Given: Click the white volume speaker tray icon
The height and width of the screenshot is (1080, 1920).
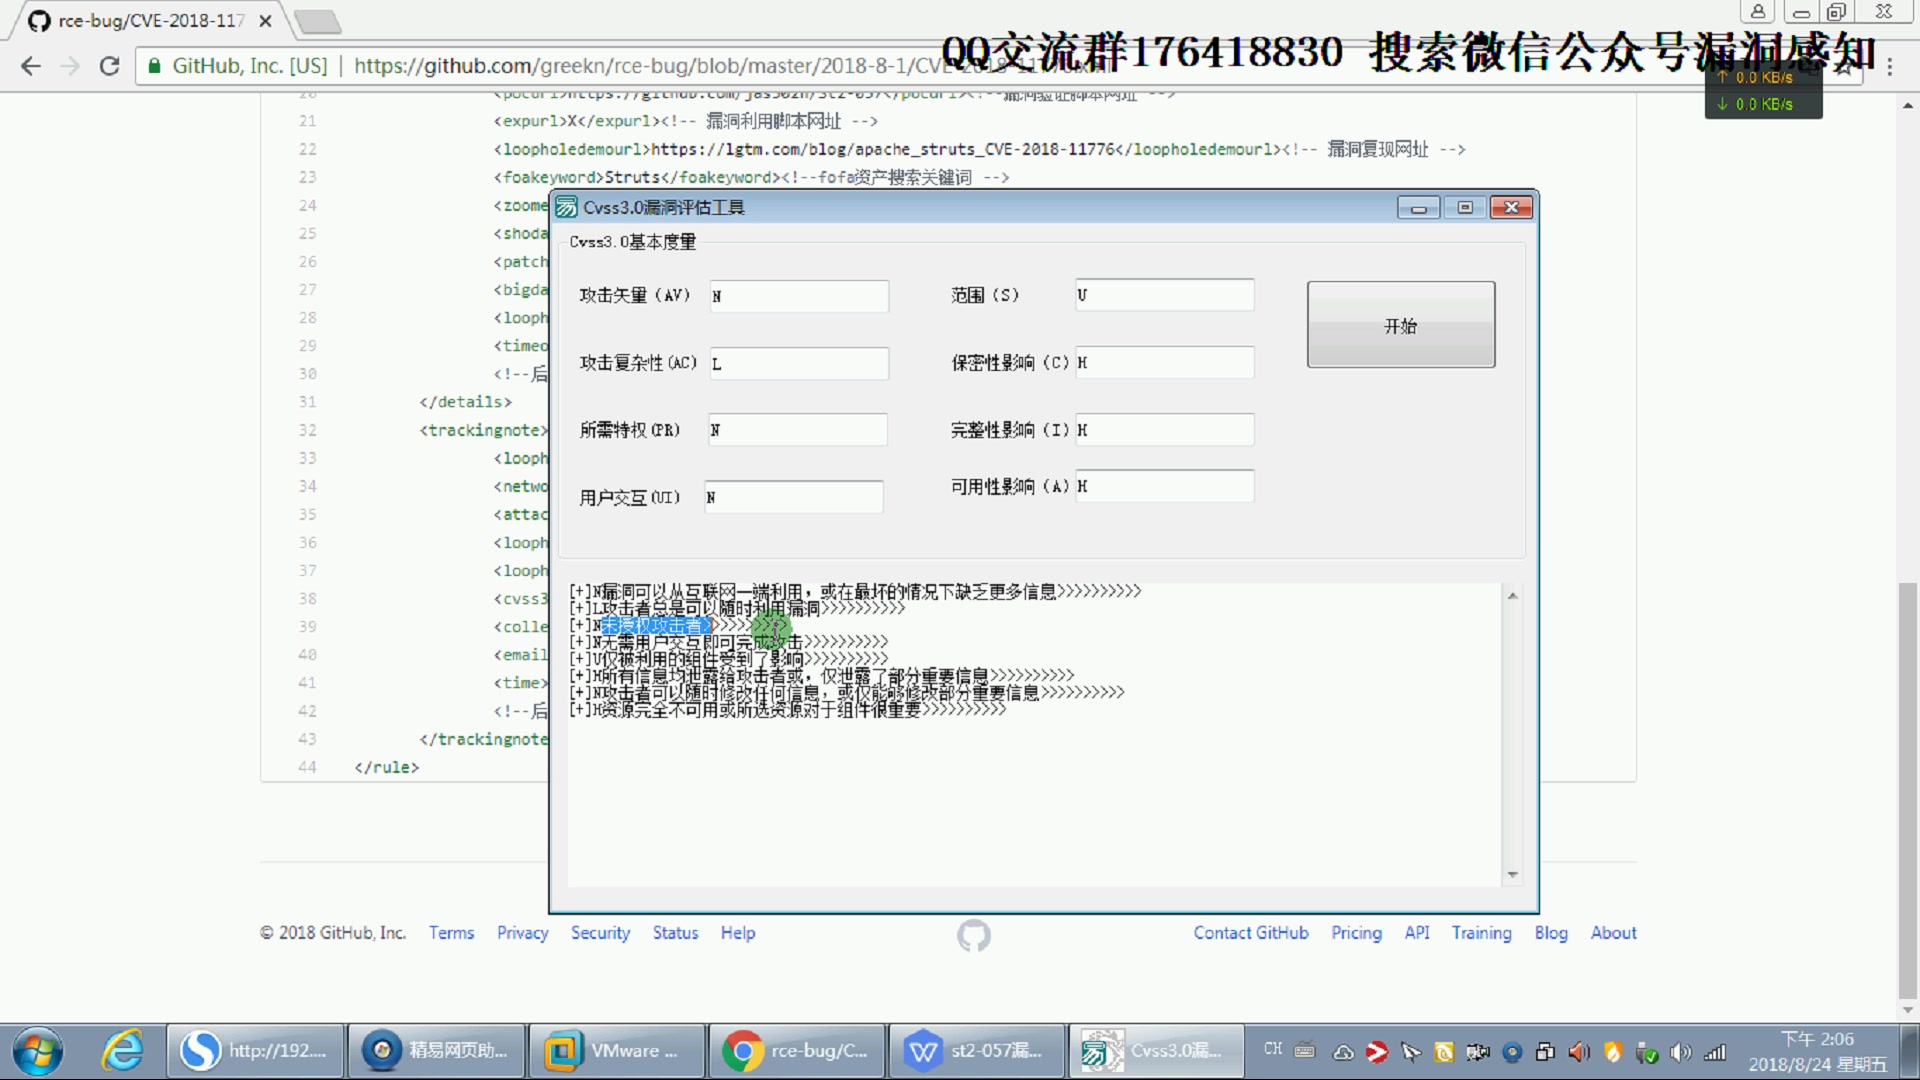Looking at the screenshot, I should pos(1681,1052).
